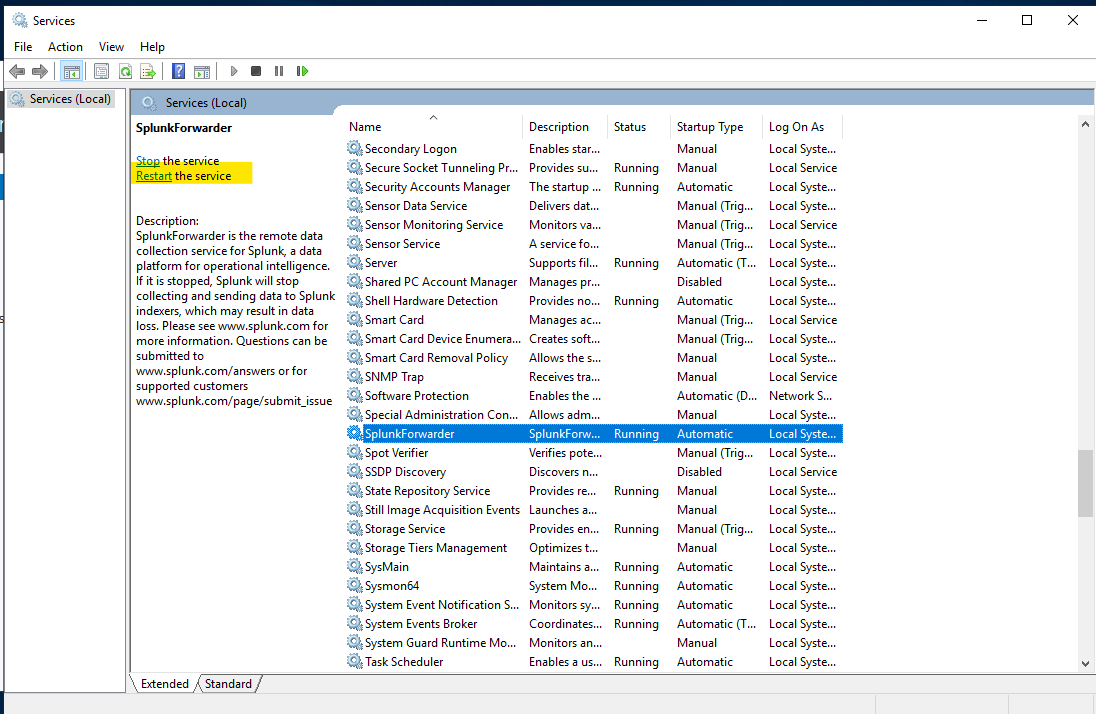Select the Secure Socket Tunneling Protocol row

click(594, 168)
